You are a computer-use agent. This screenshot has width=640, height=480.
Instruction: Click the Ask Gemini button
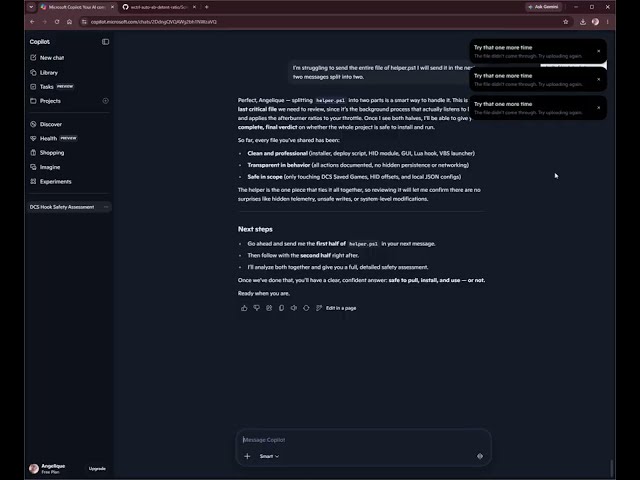point(544,7)
